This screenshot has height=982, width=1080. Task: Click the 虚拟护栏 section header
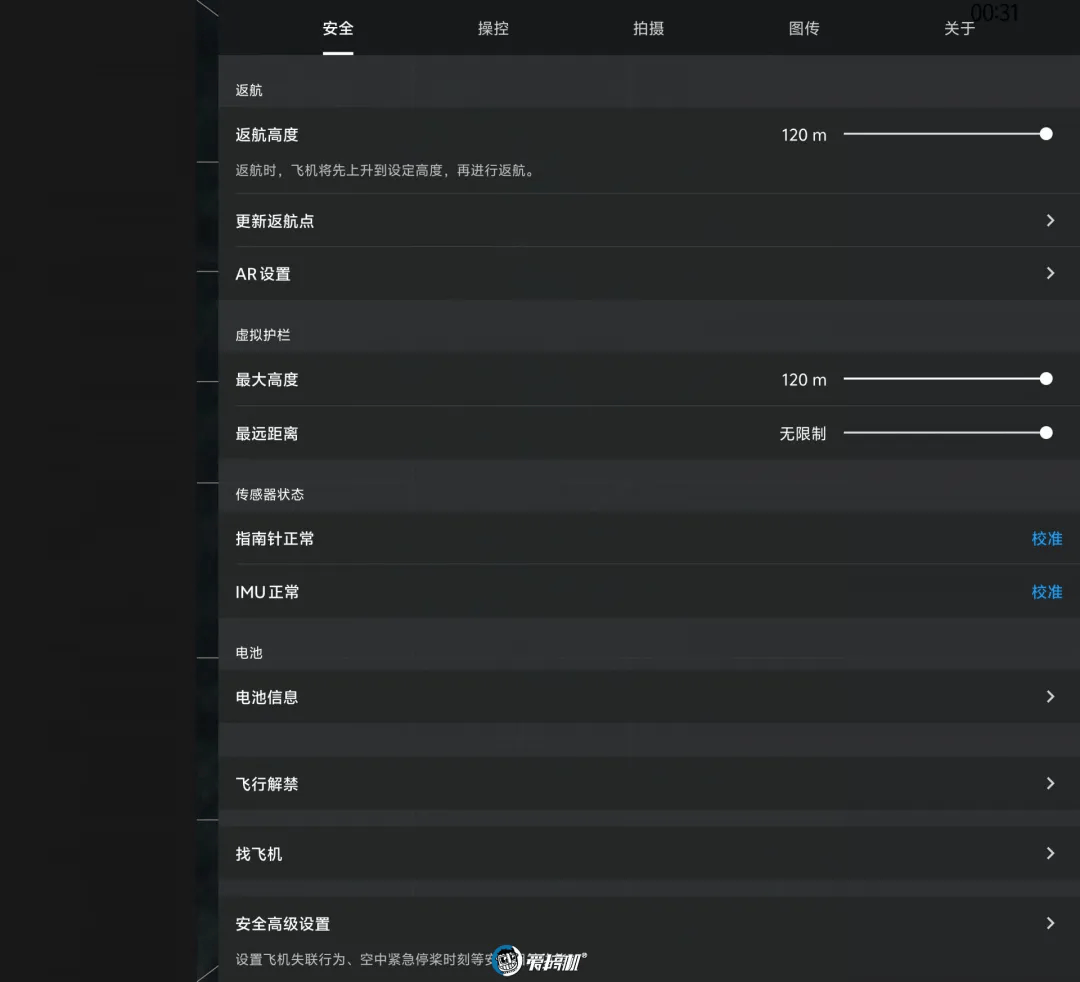(262, 335)
